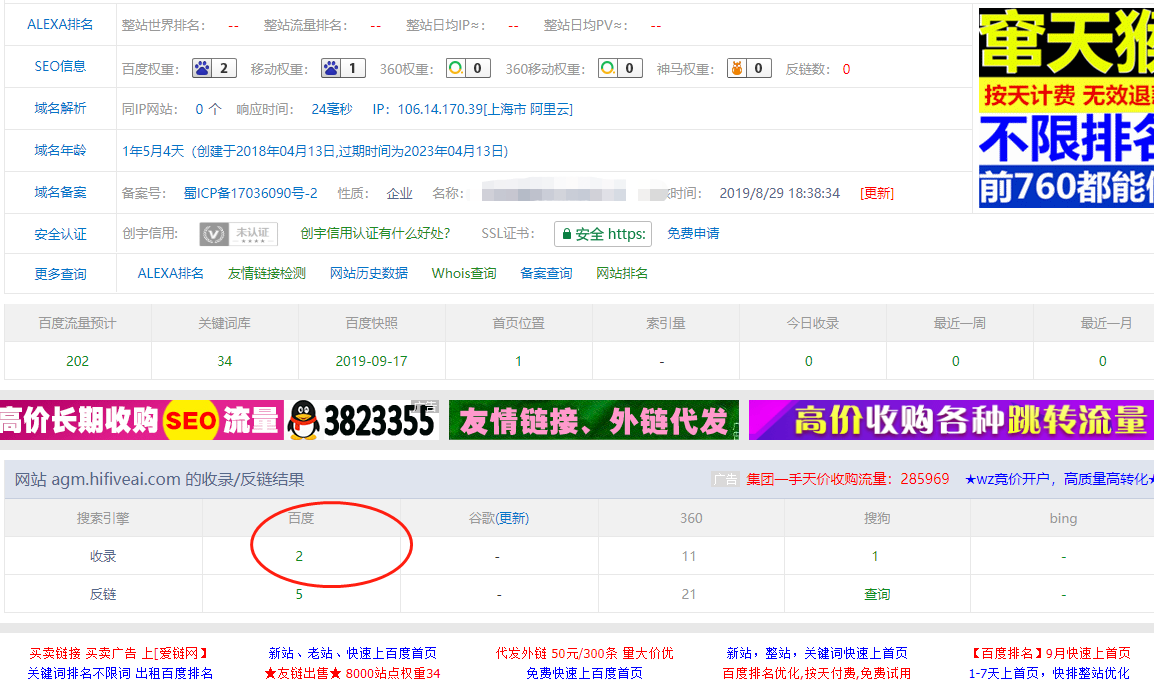Open the 新站、老站、快速上百度首页 link
Image resolution: width=1154 pixels, height=682 pixels.
(353, 653)
